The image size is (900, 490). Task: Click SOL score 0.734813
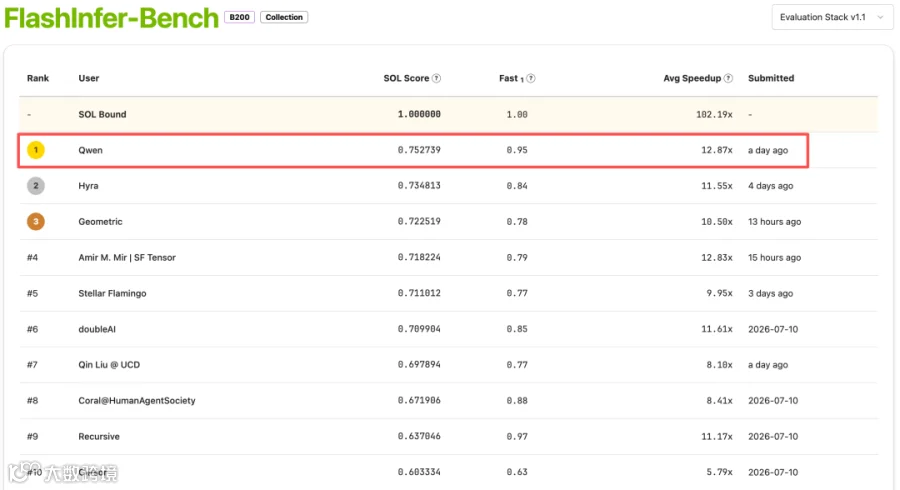coord(419,185)
